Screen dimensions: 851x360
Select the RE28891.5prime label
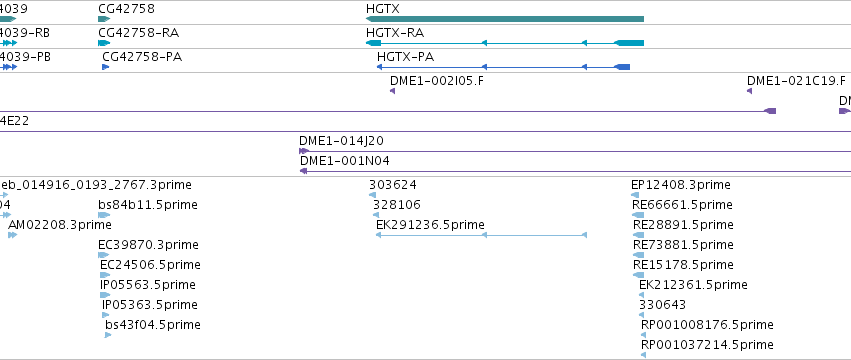(683, 224)
